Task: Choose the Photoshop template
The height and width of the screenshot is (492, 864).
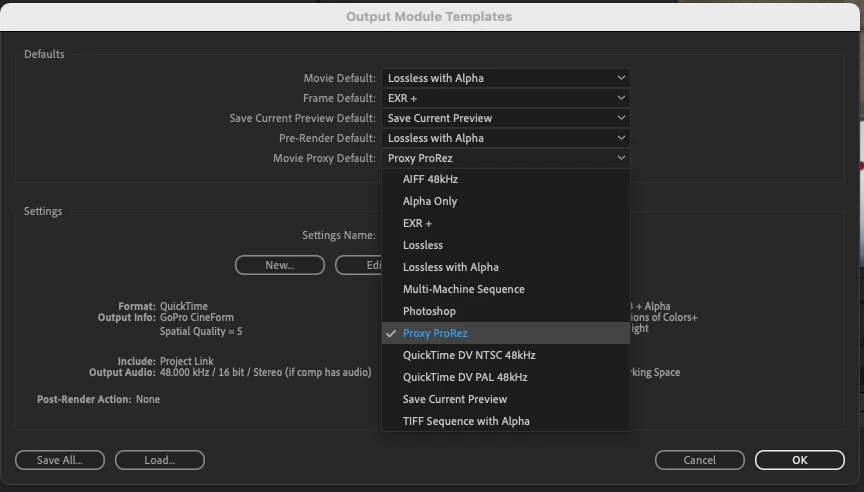Action: coord(506,311)
